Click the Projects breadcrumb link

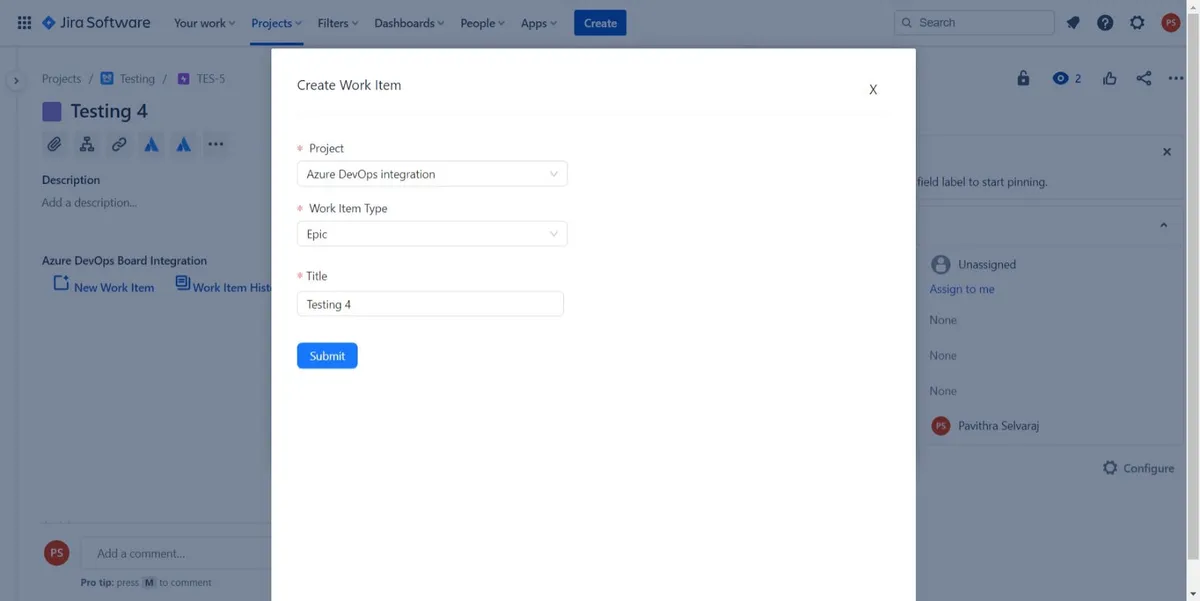(61, 78)
